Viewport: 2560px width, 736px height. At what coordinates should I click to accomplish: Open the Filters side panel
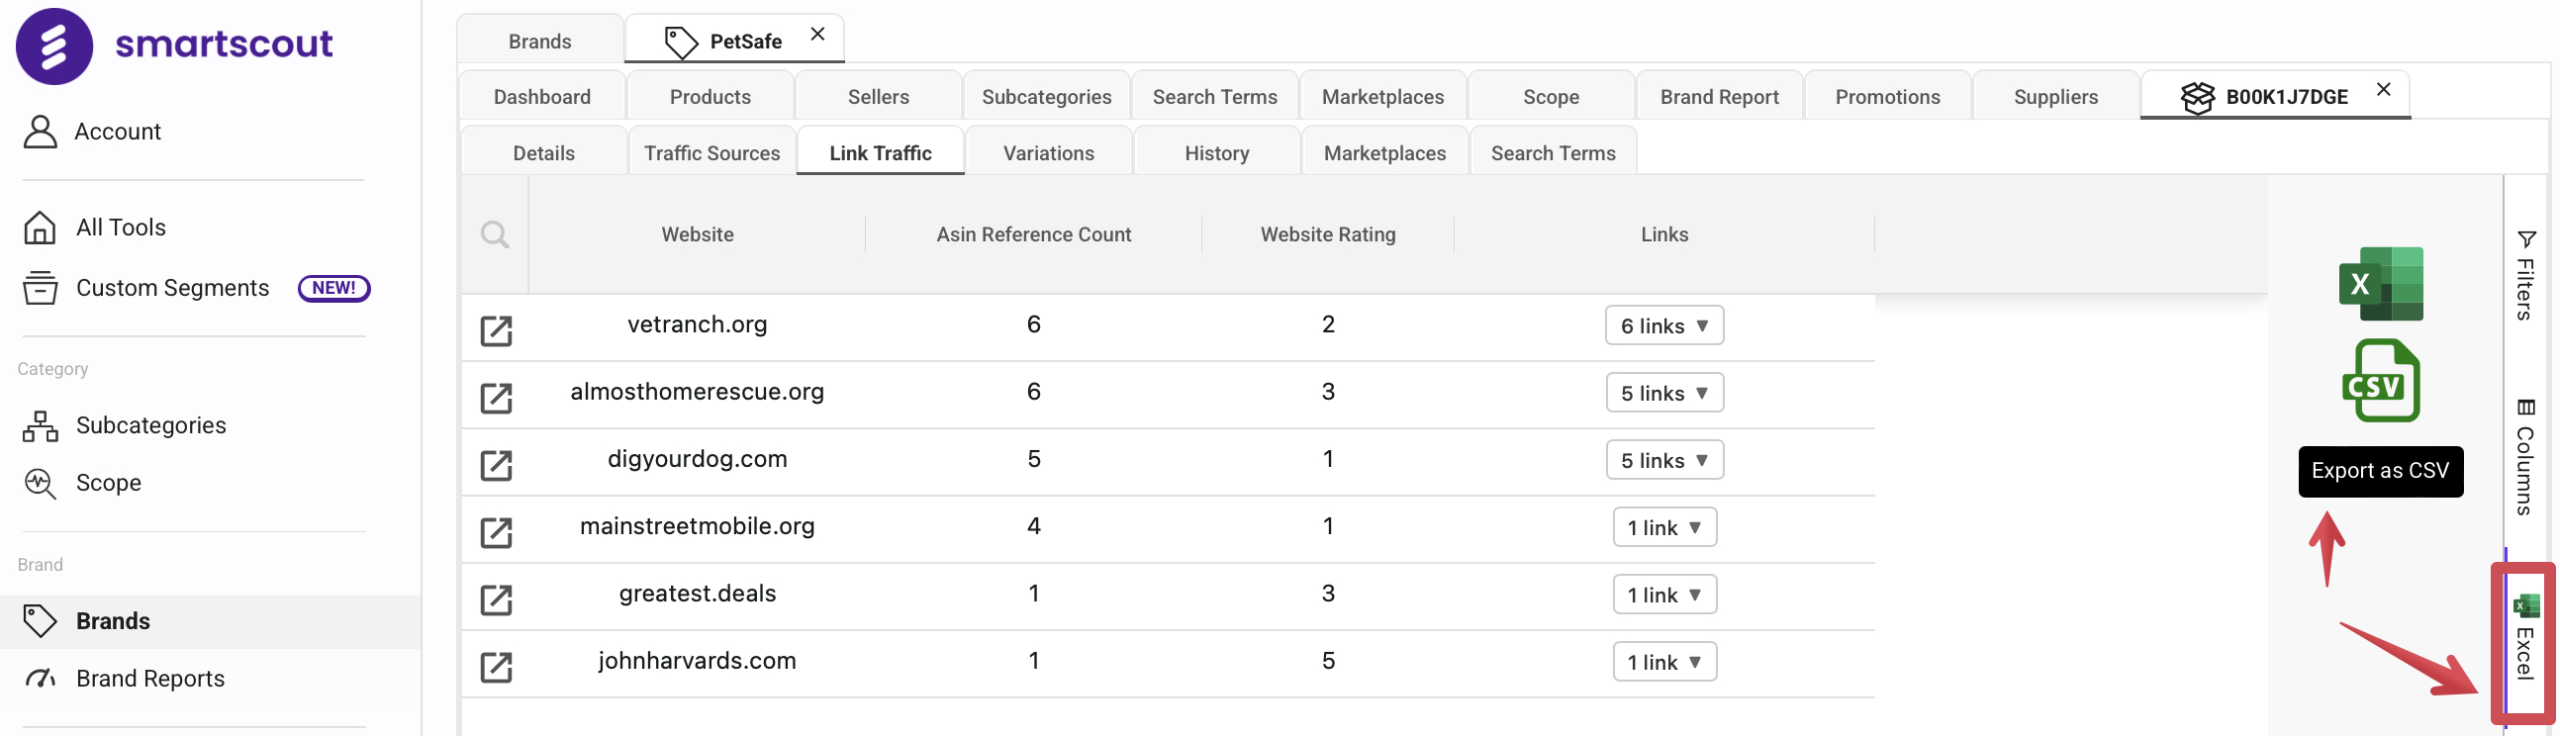tap(2525, 275)
